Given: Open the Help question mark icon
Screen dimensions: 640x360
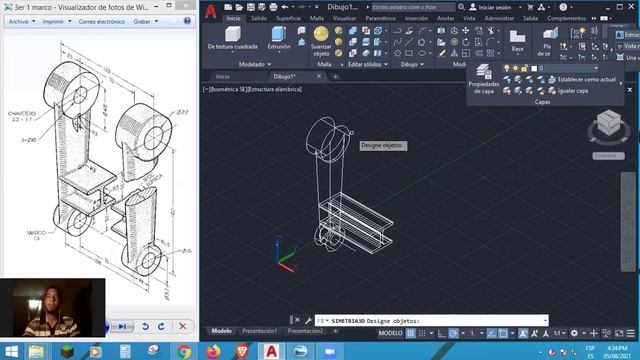Looking at the screenshot, I should pos(563,7).
